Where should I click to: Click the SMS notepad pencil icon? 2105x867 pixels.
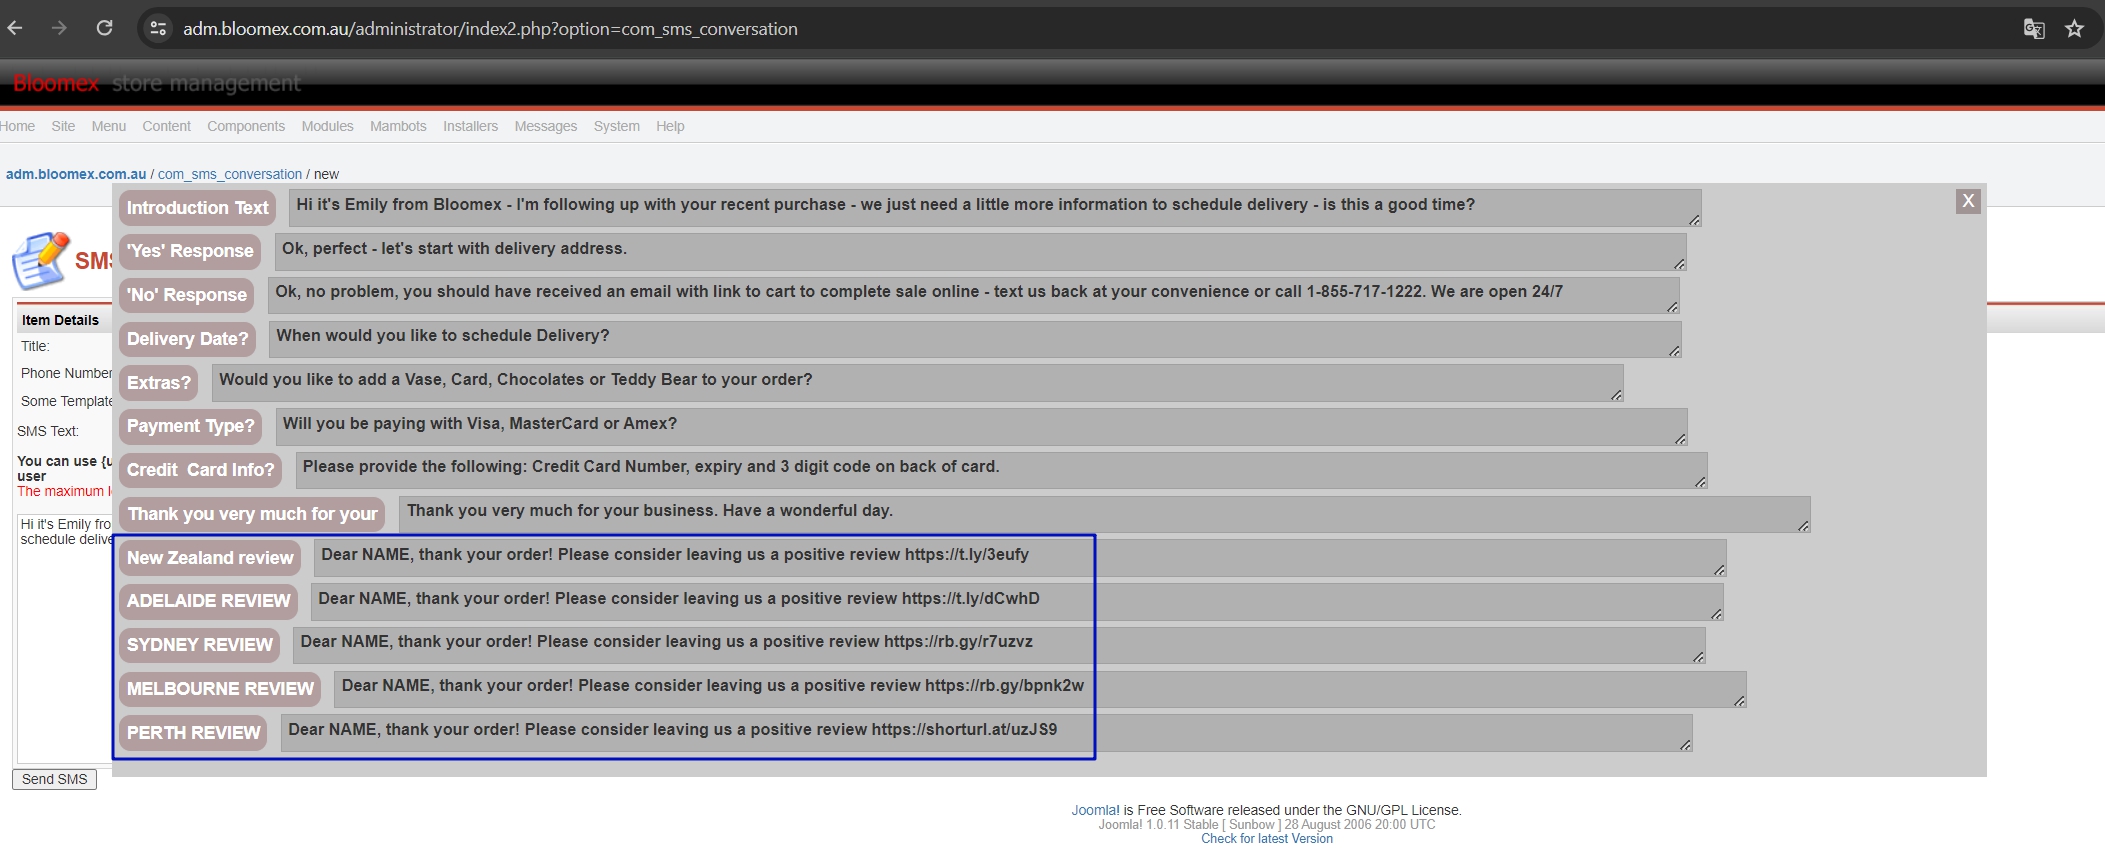click(x=40, y=260)
